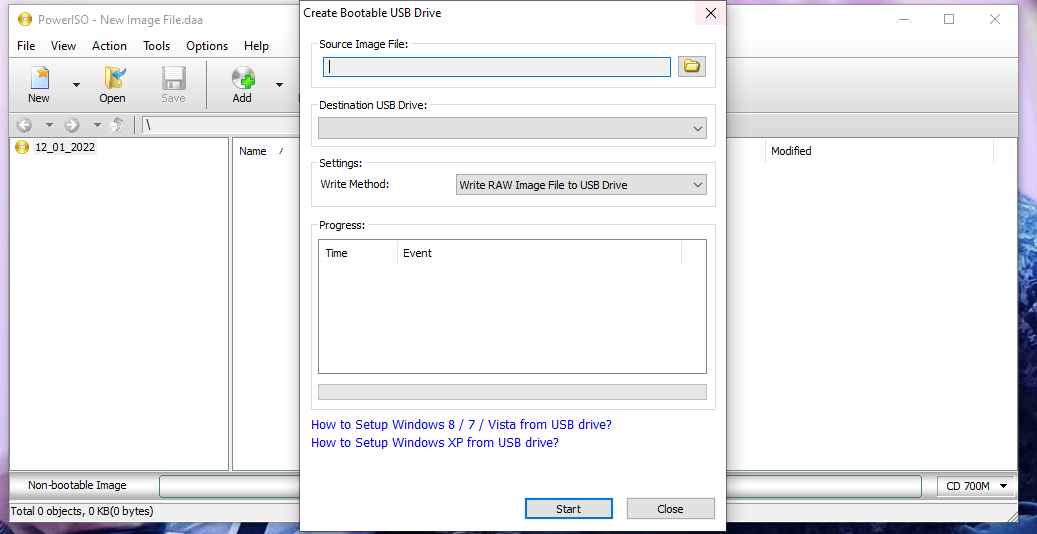Expand the Add button dropdown arrow
The width and height of the screenshot is (1037, 534).
279,85
